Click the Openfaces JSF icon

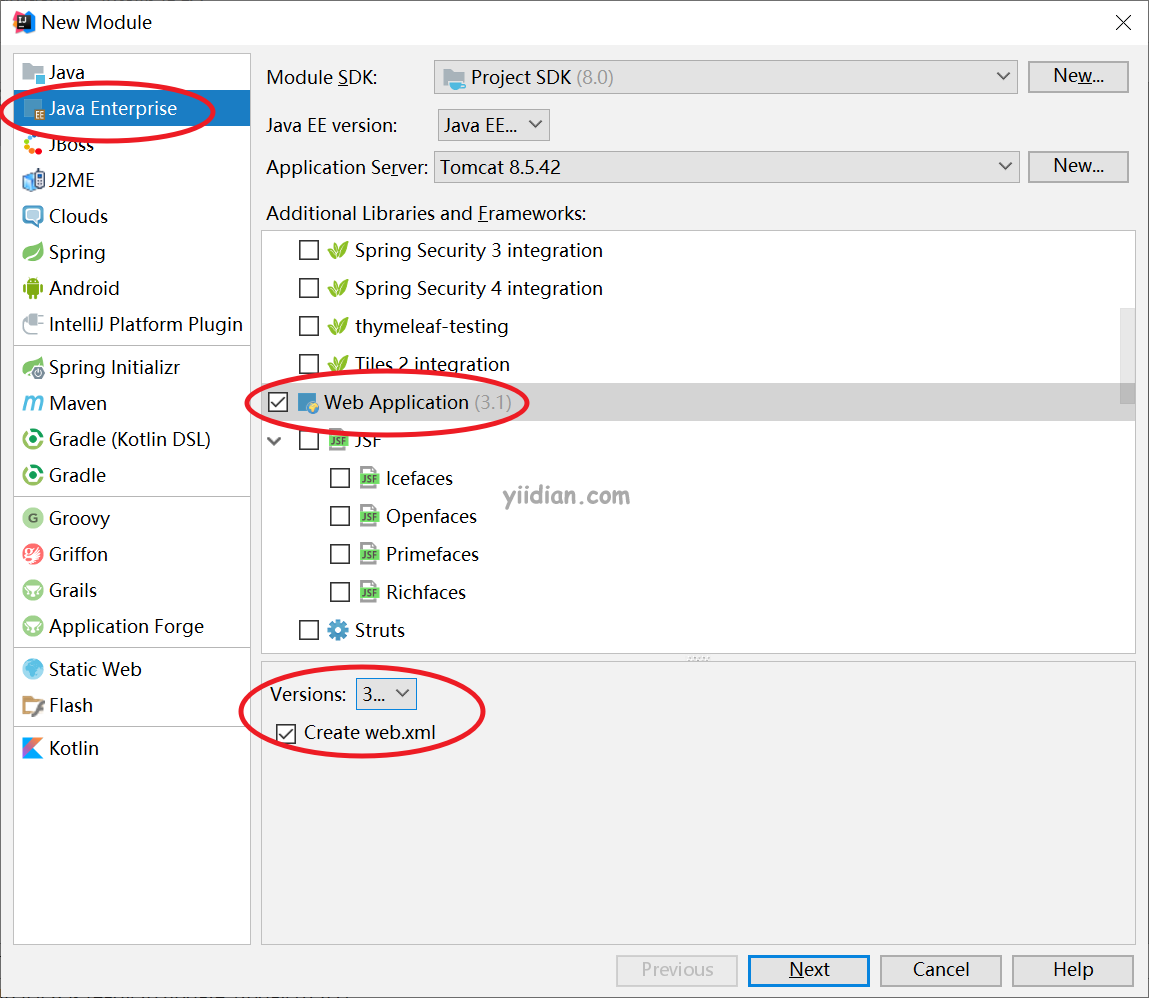tap(369, 516)
